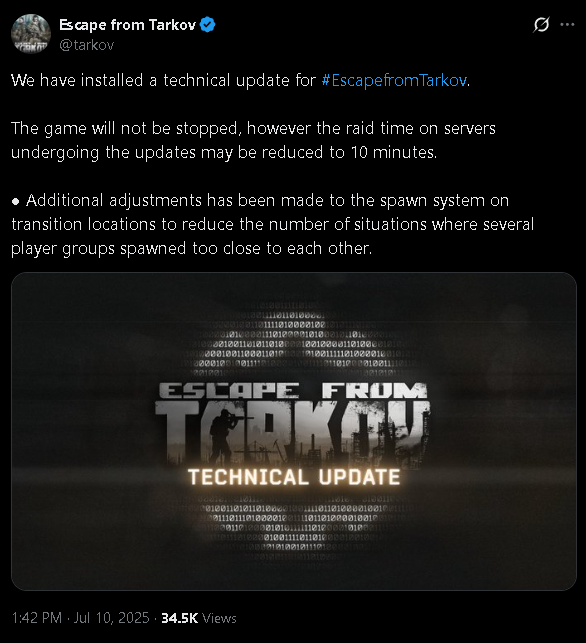View the 34.5K Views analytics
The width and height of the screenshot is (586, 643).
[199, 618]
